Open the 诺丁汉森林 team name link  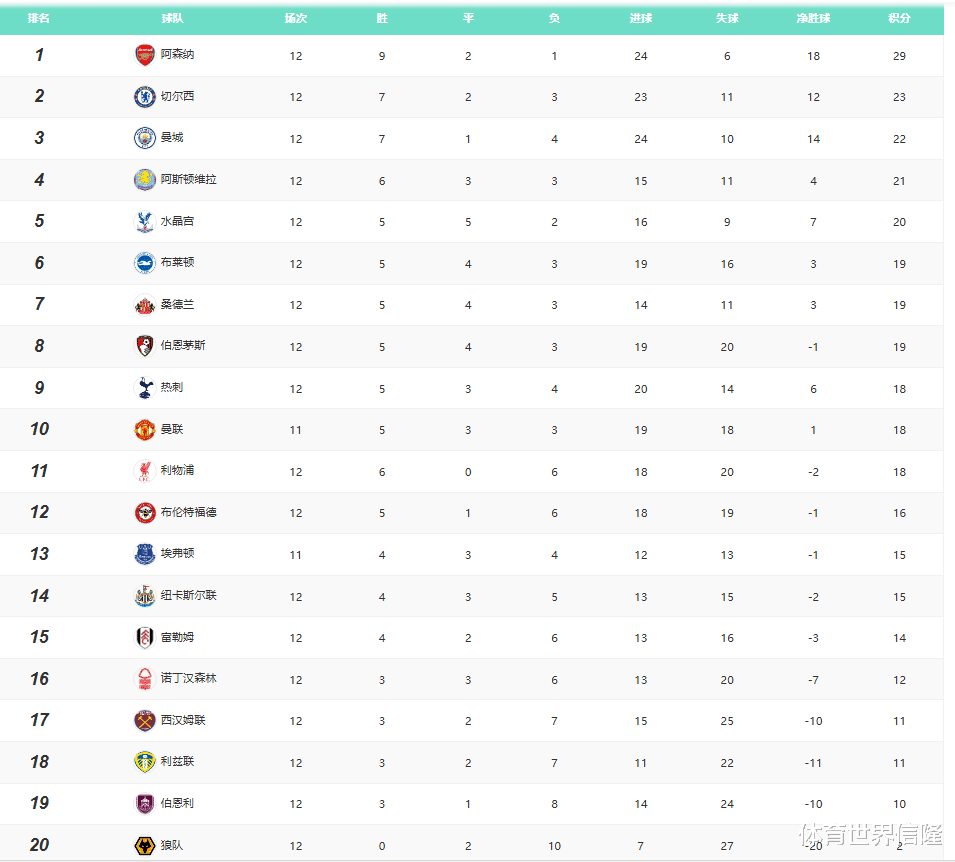click(x=188, y=679)
